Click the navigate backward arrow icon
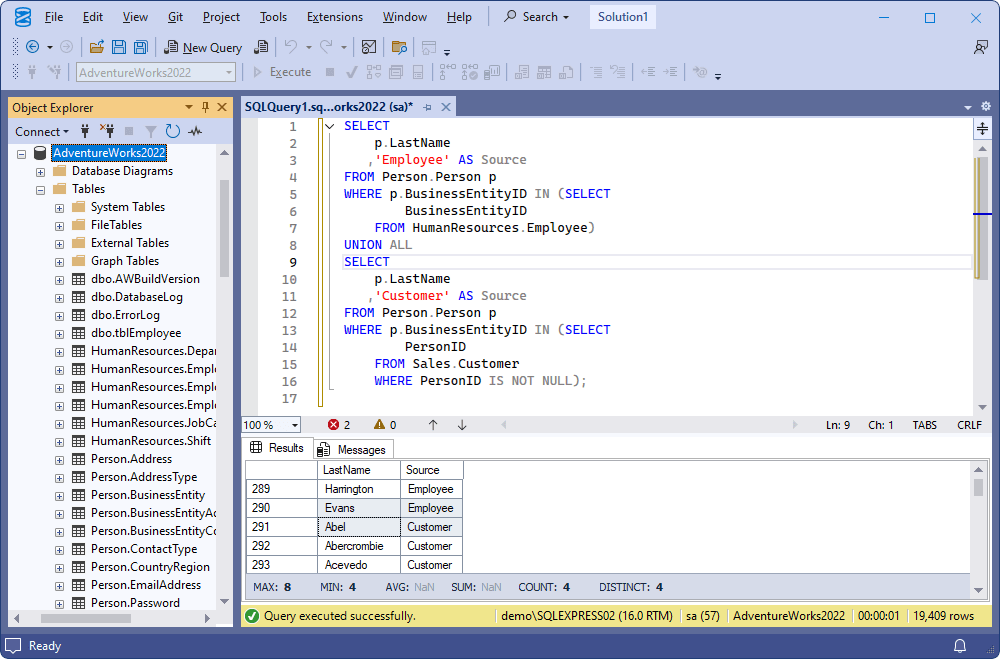The width and height of the screenshot is (1000, 659). click(x=33, y=47)
